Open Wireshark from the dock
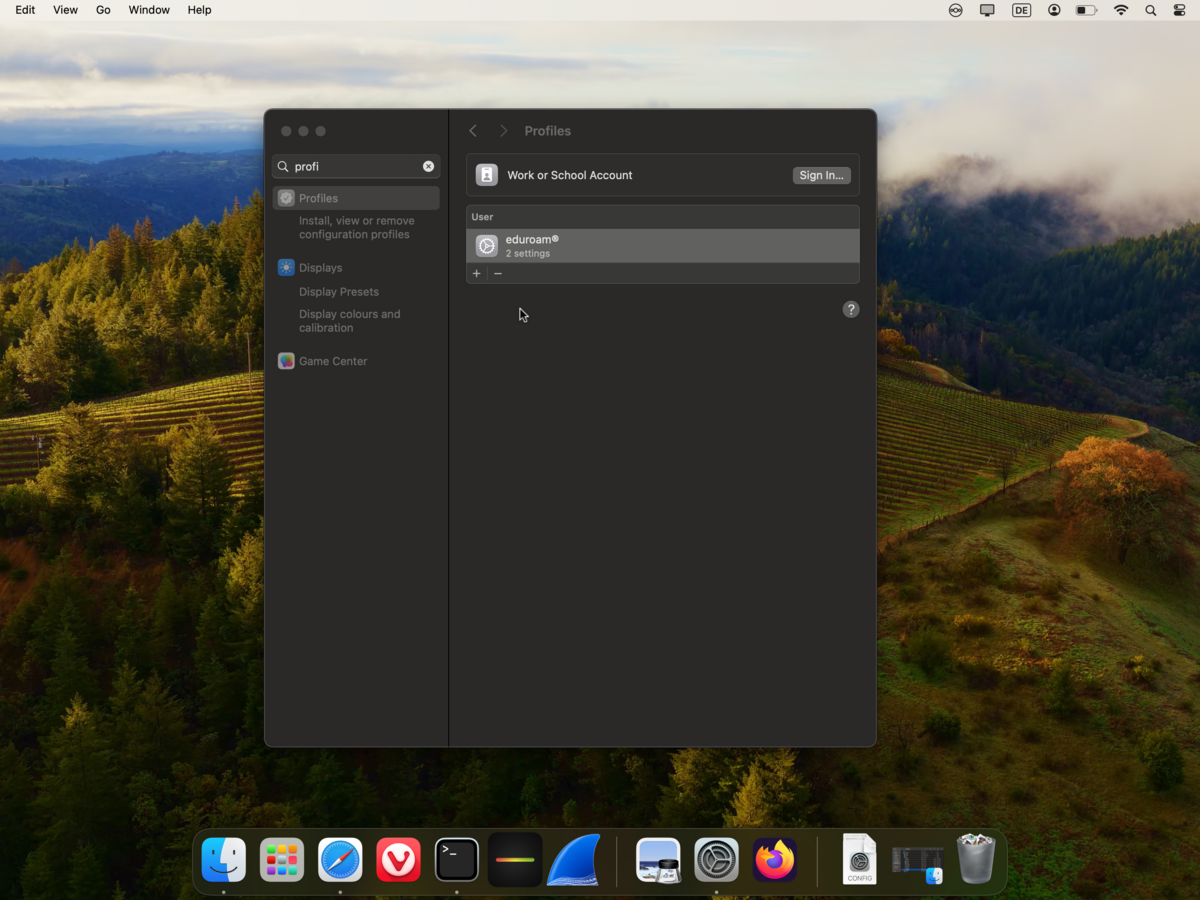 [x=574, y=860]
